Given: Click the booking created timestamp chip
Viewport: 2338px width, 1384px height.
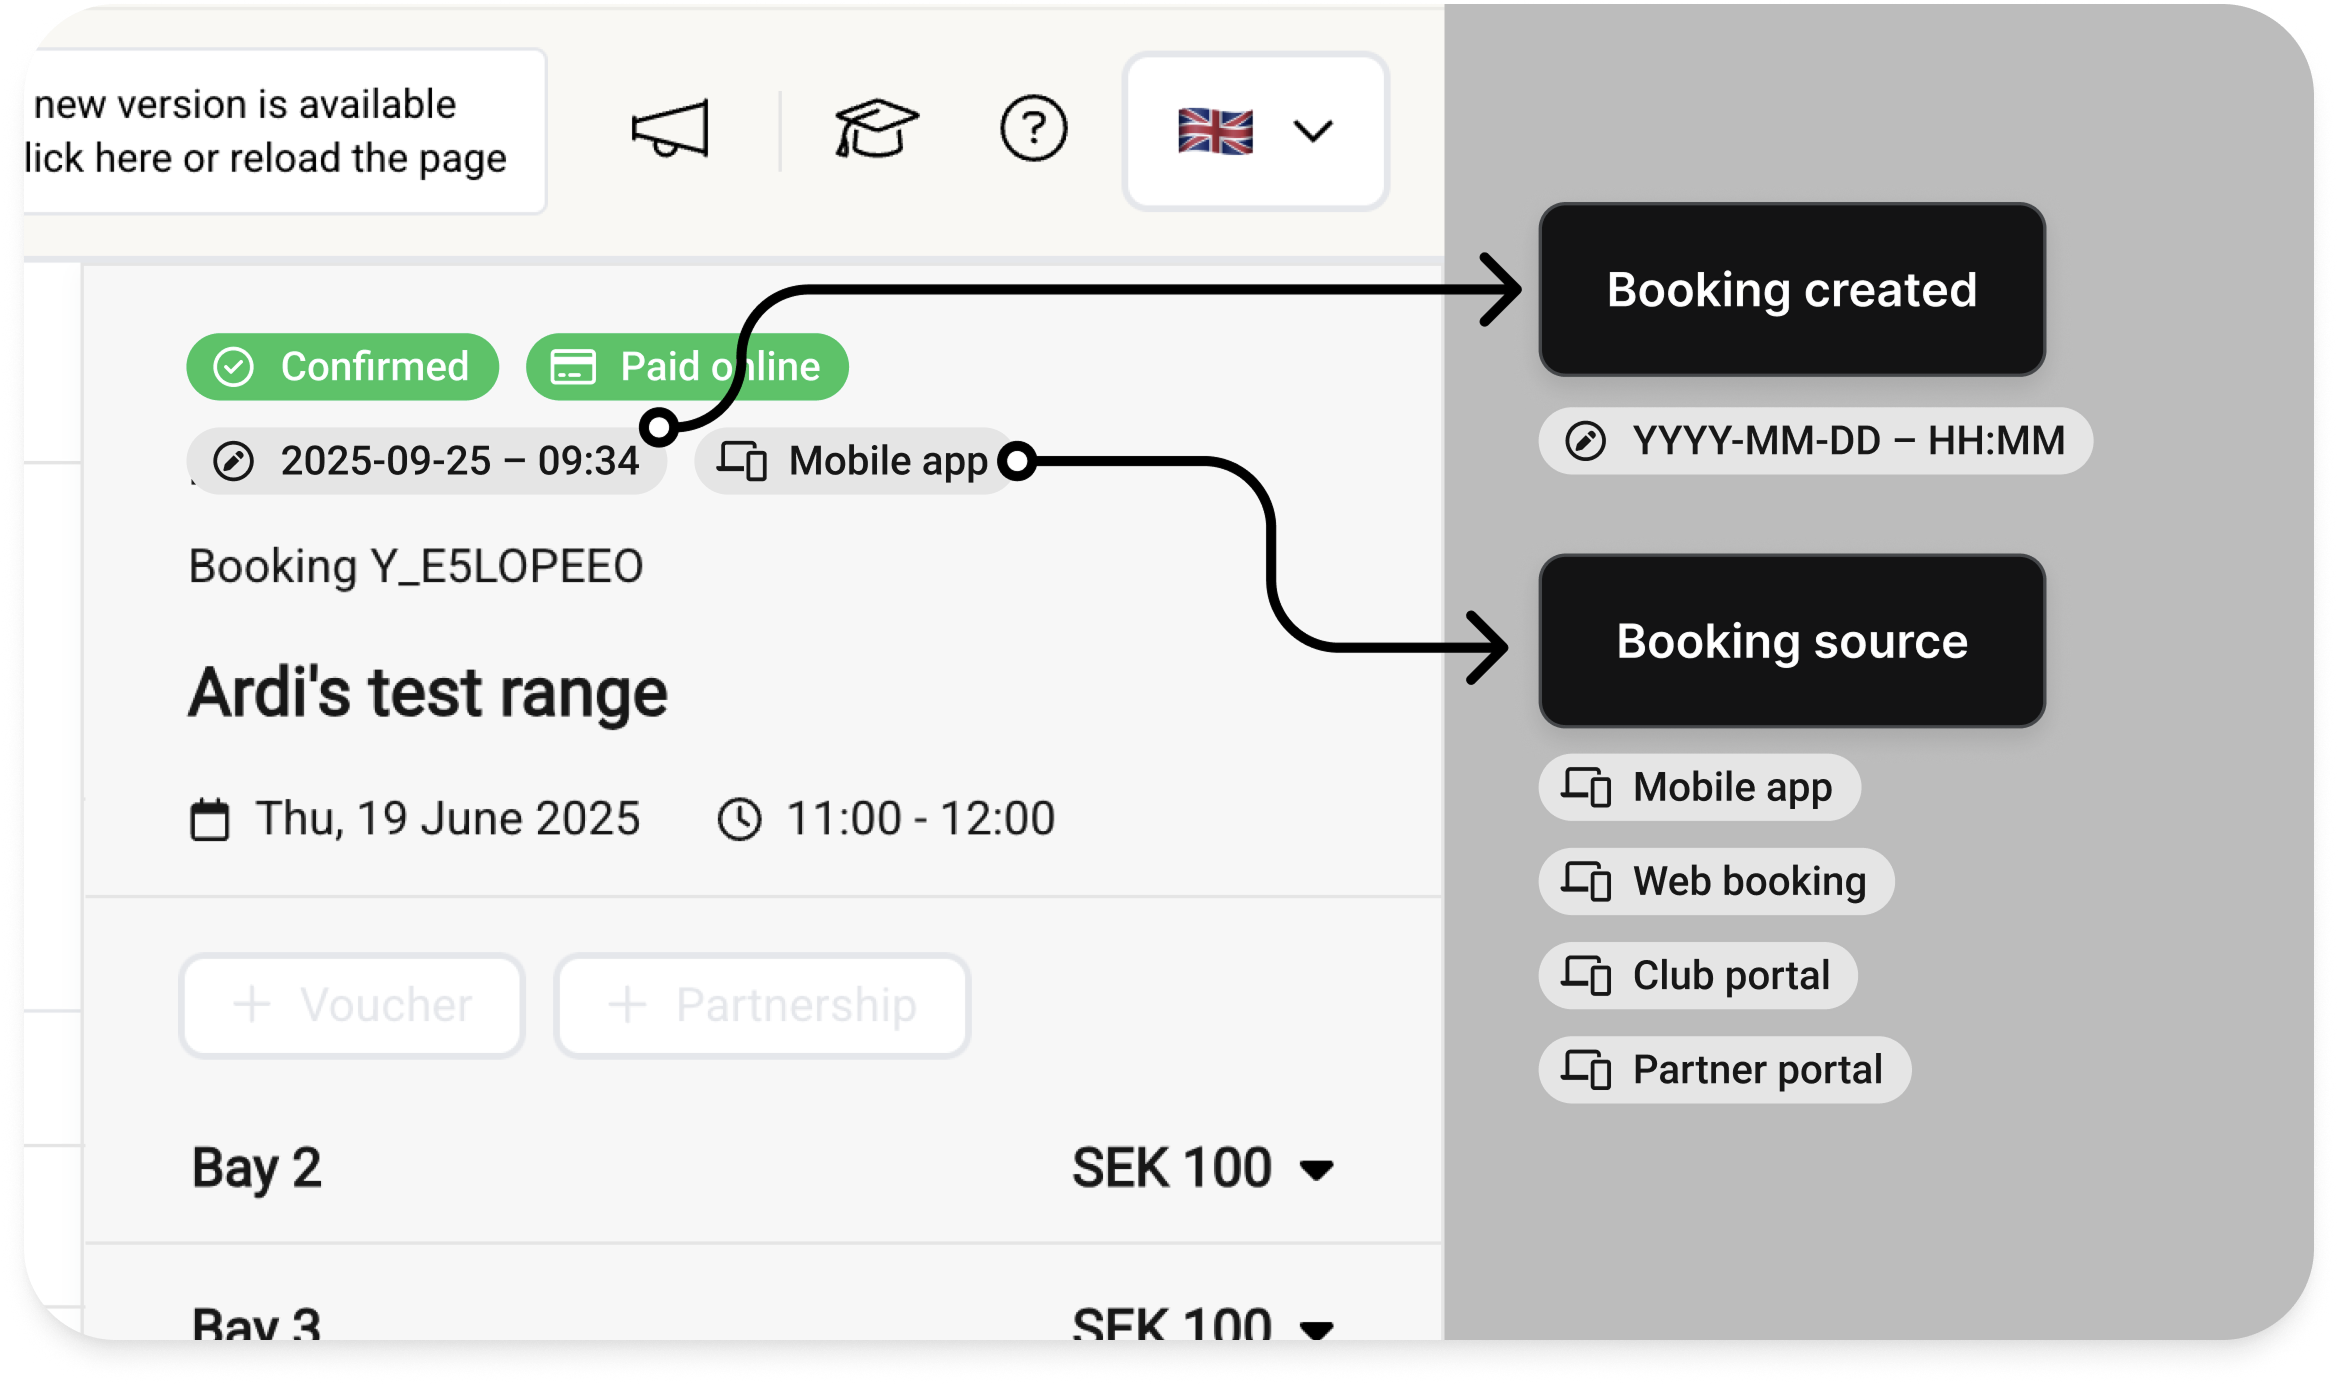Looking at the screenshot, I should pos(427,461).
